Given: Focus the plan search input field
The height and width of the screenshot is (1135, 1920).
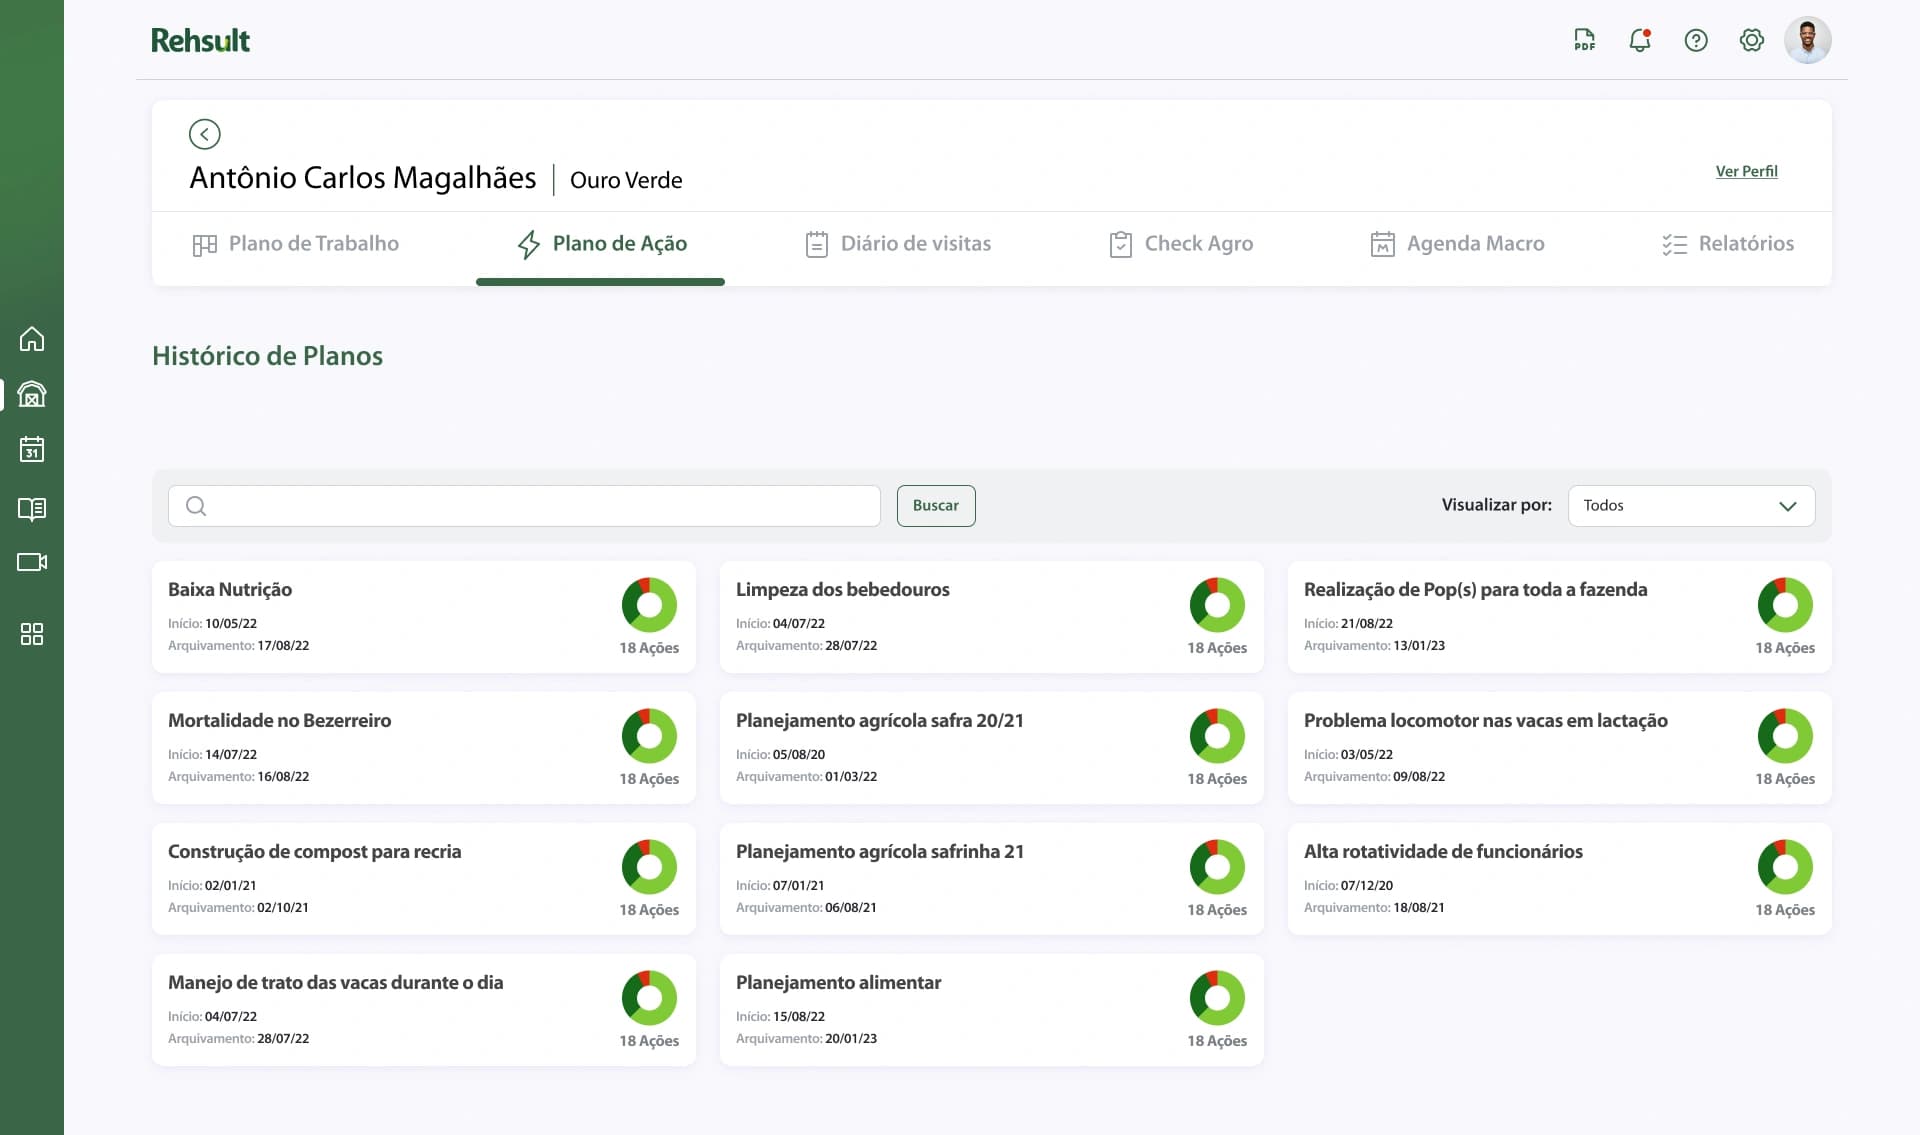Looking at the screenshot, I should tap(524, 506).
